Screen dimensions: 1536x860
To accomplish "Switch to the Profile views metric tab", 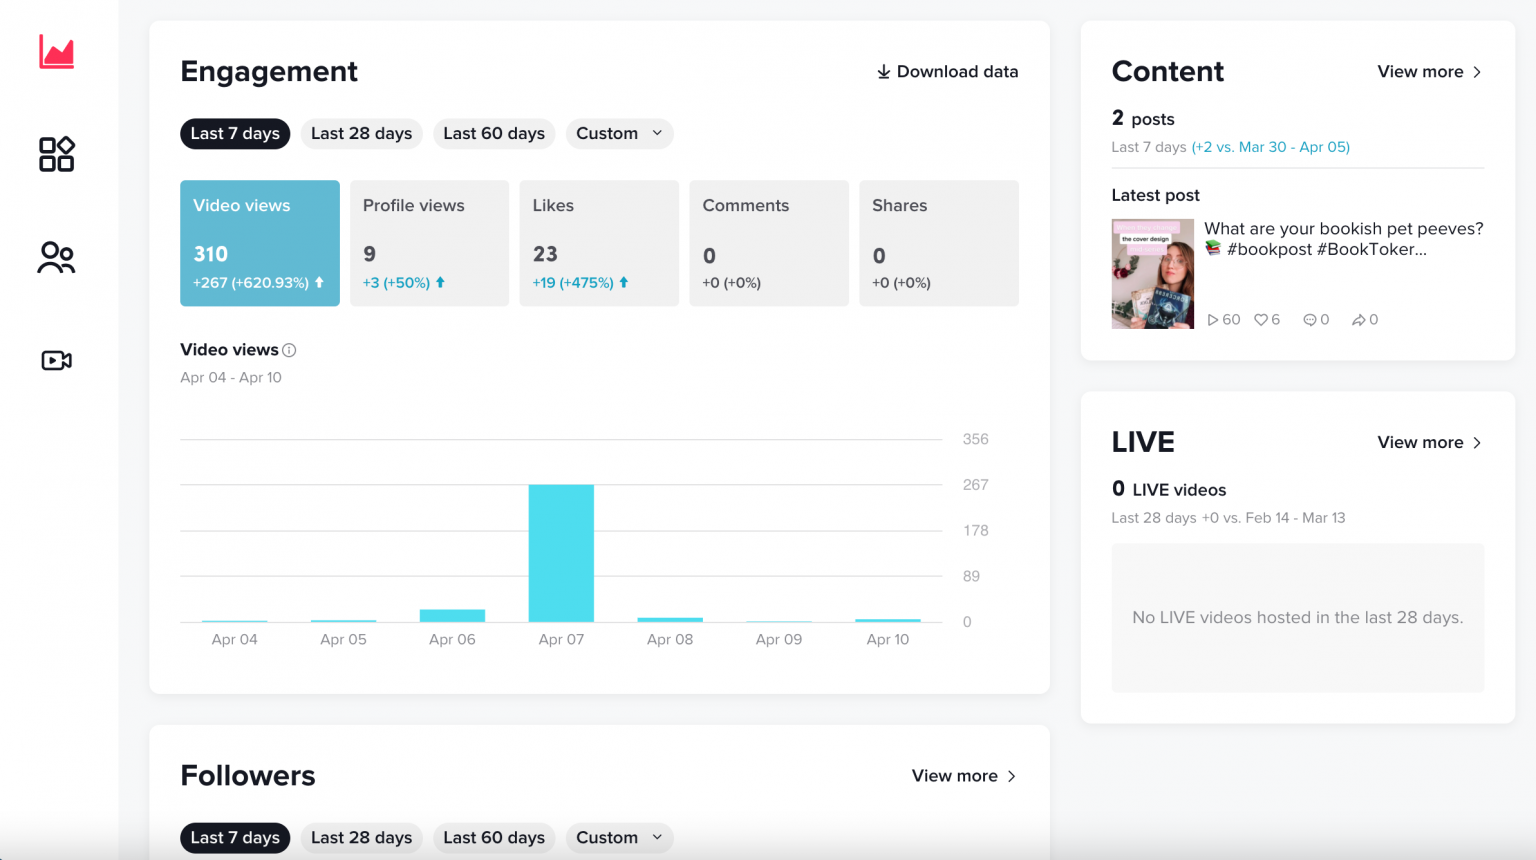I will point(429,243).
